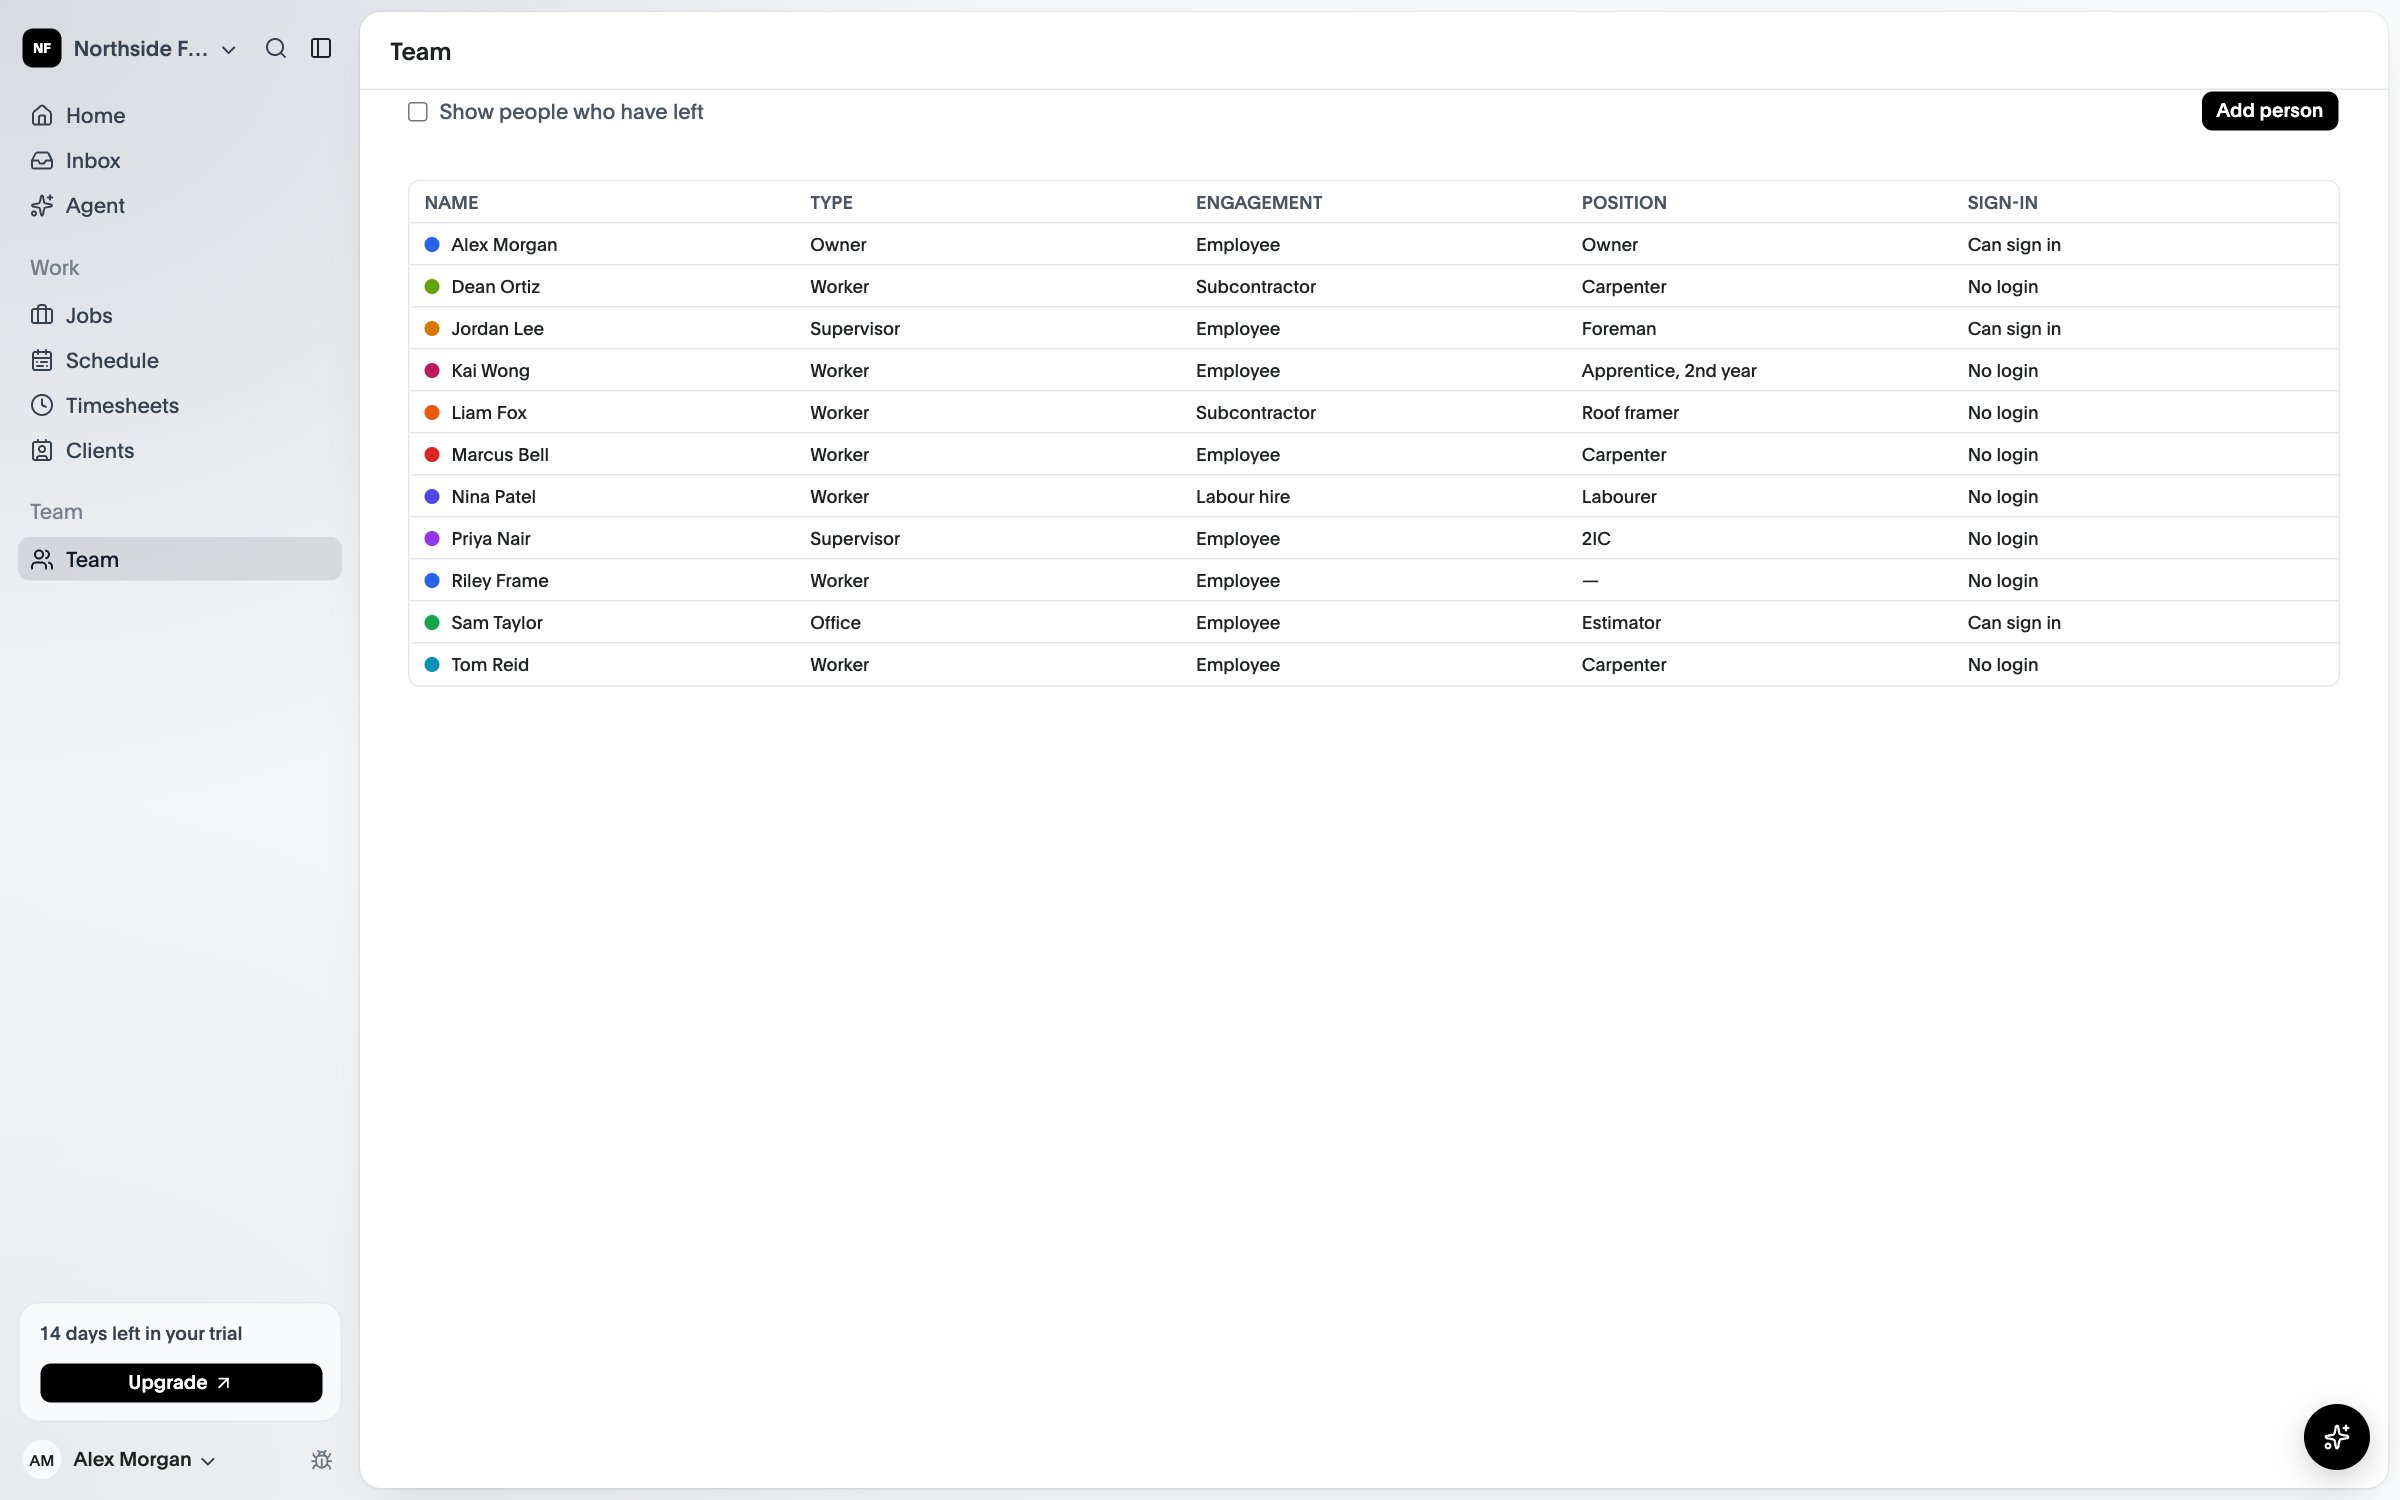This screenshot has width=2400, height=1500.
Task: Click Dean Ortiz's green color dot
Action: point(432,287)
